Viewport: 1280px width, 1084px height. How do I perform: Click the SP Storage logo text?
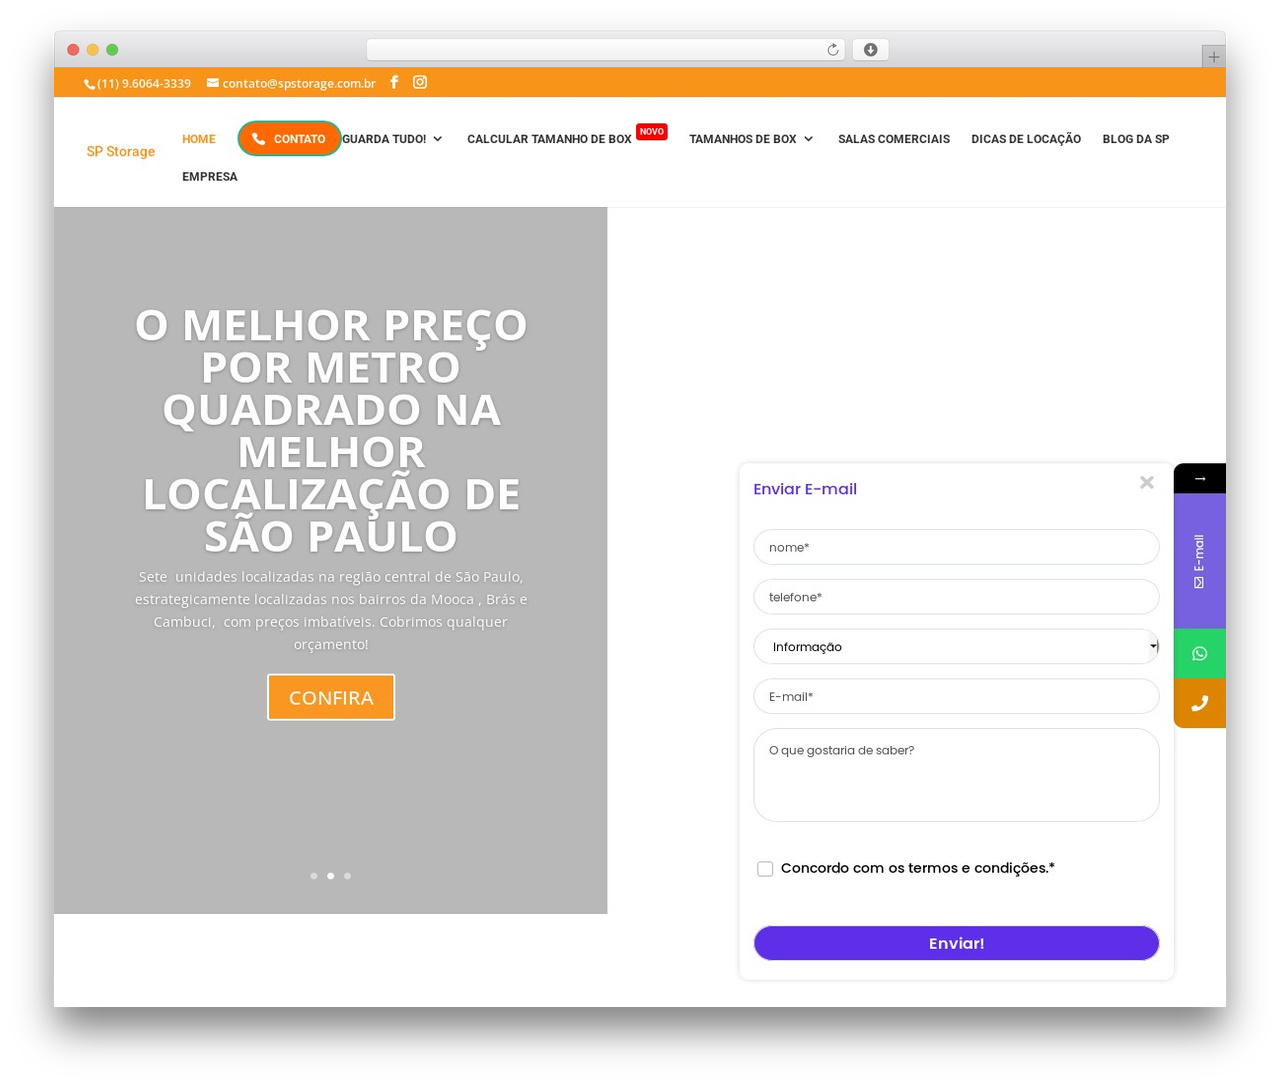point(120,151)
